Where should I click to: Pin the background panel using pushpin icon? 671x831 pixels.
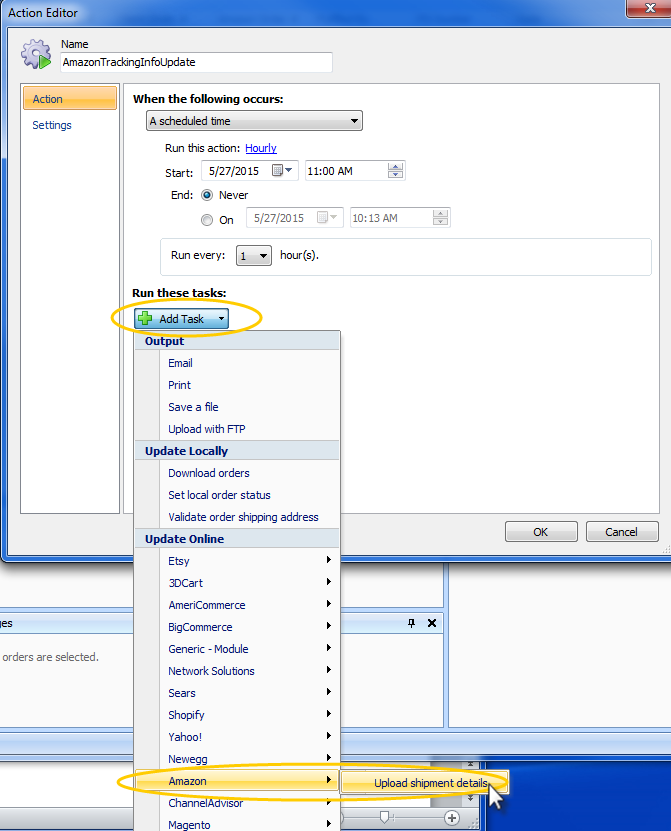411,623
